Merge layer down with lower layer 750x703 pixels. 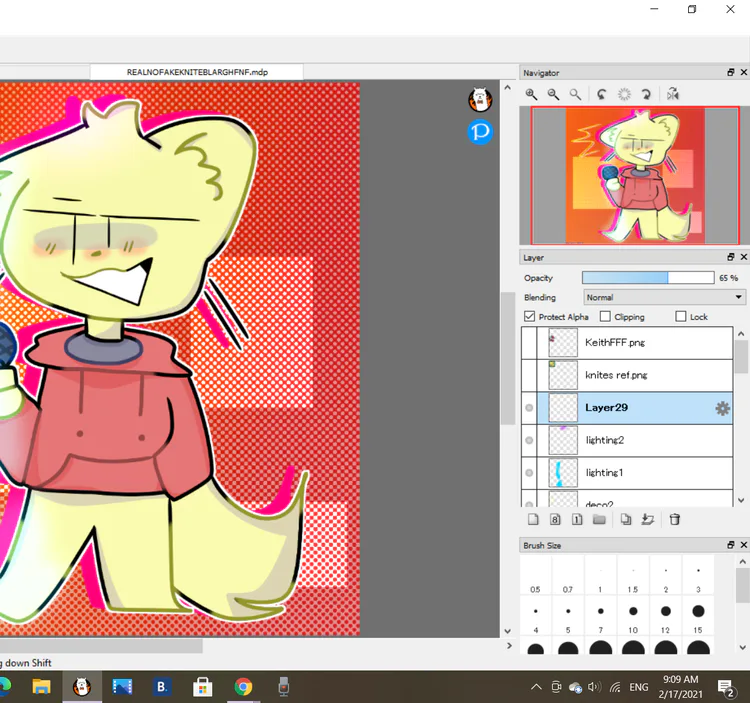[x=648, y=519]
